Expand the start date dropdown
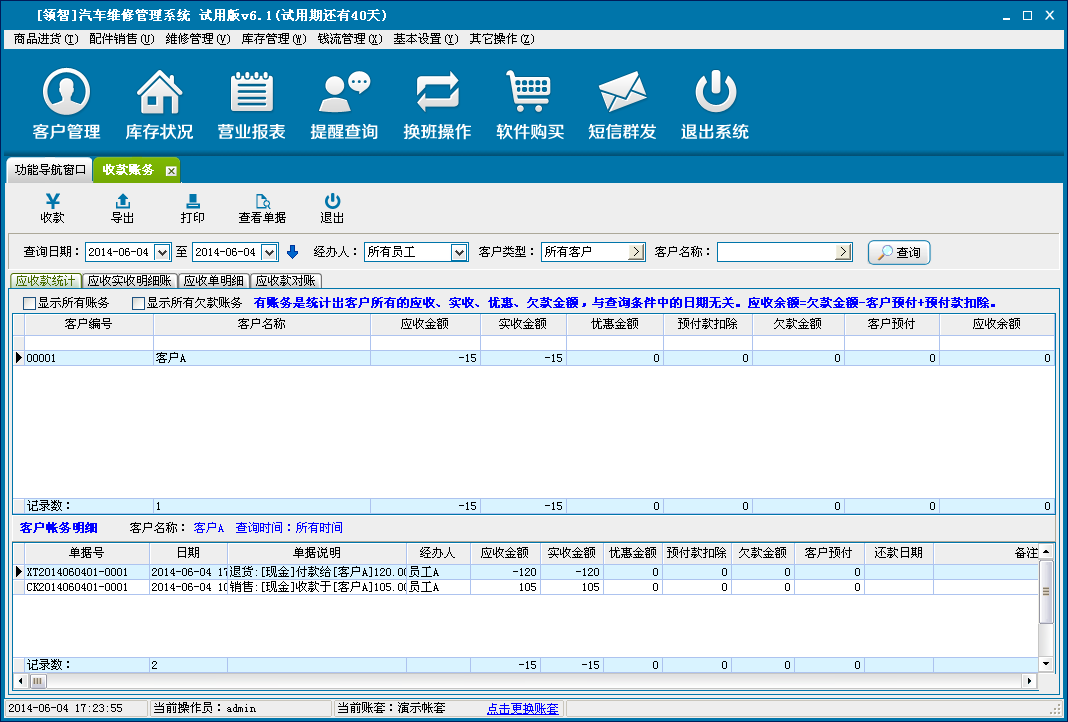 tap(163, 253)
